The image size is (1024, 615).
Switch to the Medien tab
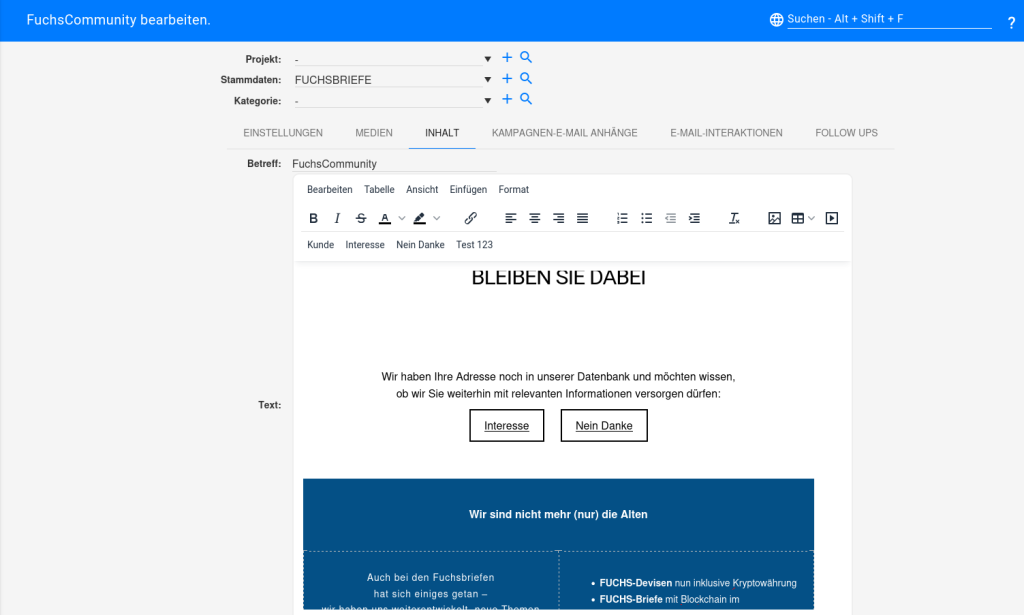click(x=374, y=133)
